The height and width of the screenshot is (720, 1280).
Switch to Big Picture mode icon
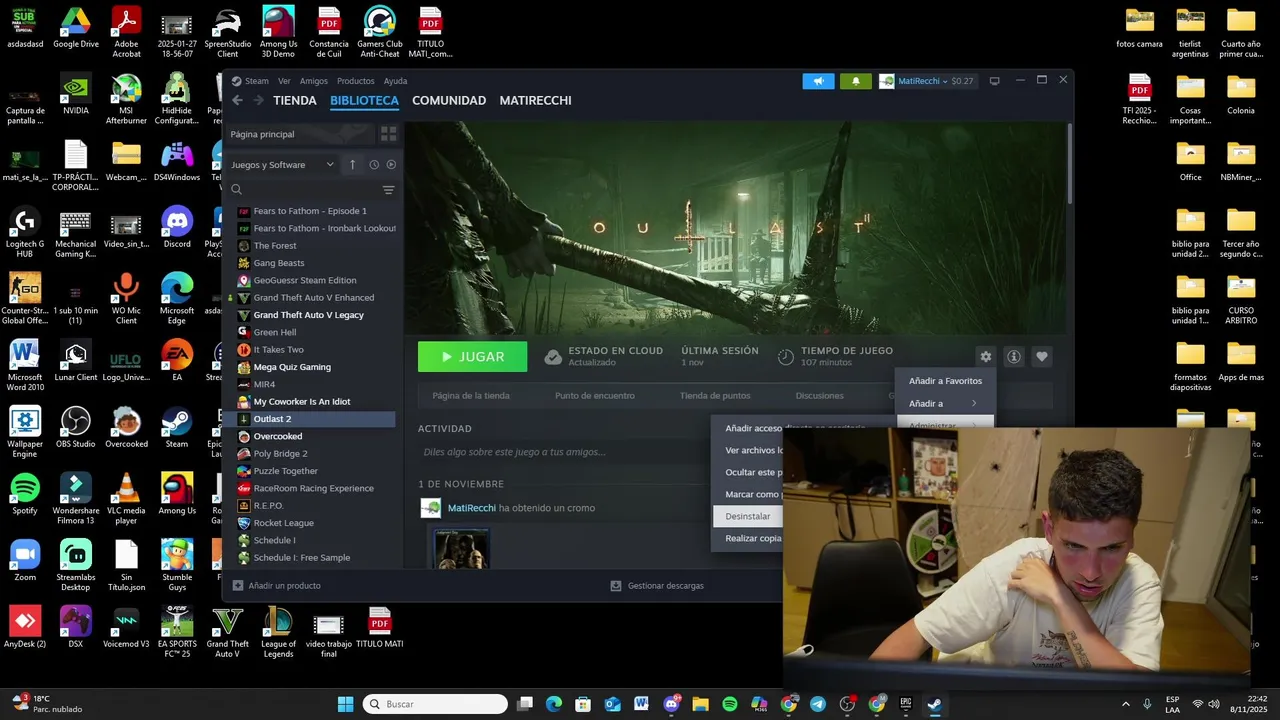click(994, 81)
